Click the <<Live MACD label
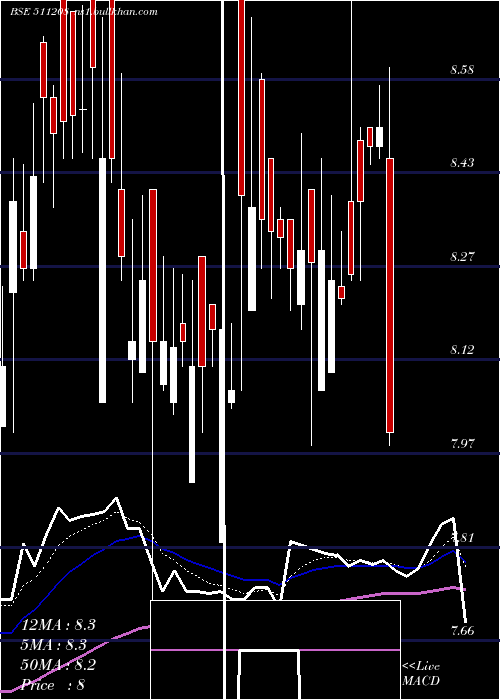The width and height of the screenshot is (500, 700). tap(421, 673)
